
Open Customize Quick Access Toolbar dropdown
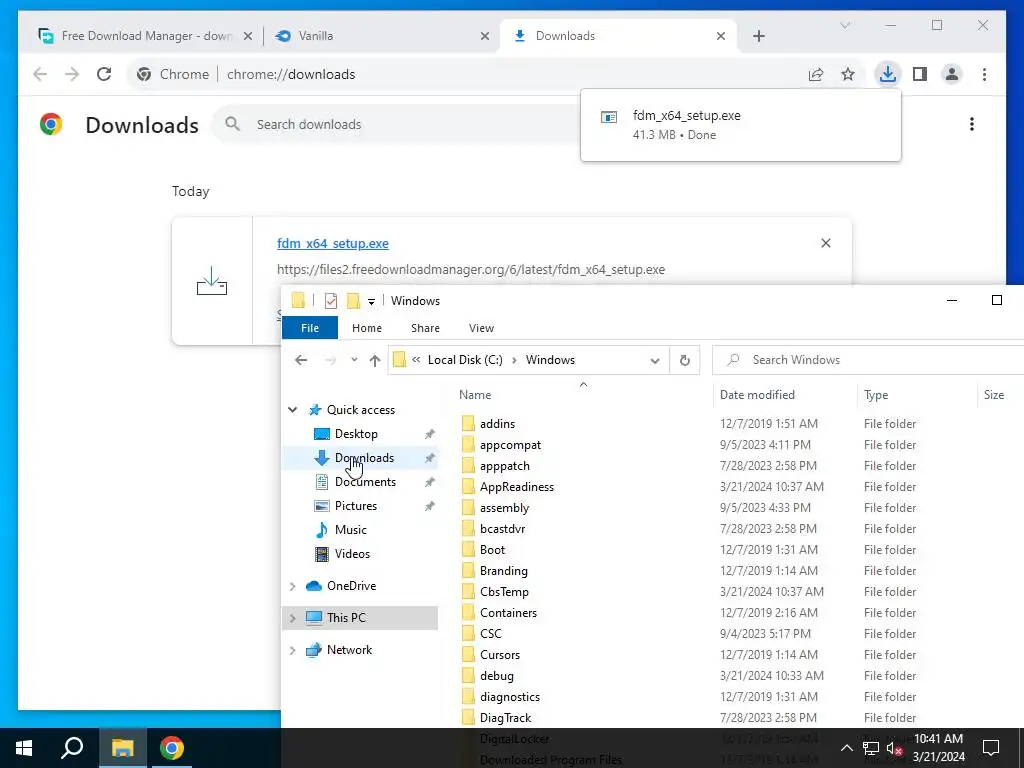371,301
